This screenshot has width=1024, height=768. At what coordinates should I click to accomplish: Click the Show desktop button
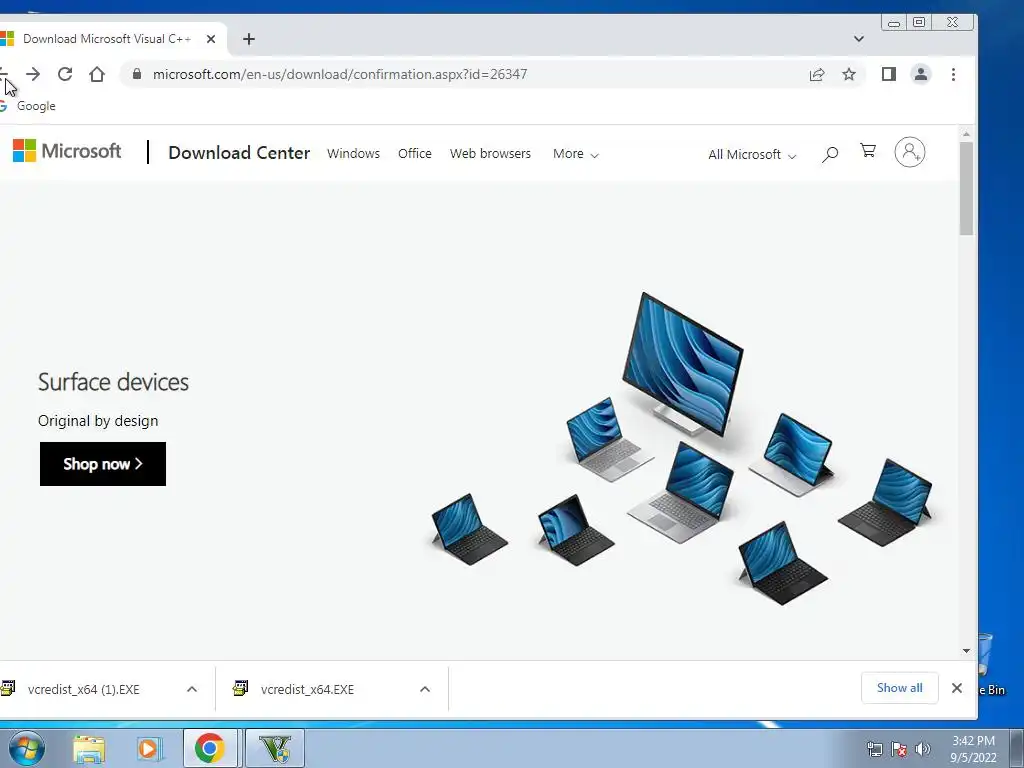1017,748
